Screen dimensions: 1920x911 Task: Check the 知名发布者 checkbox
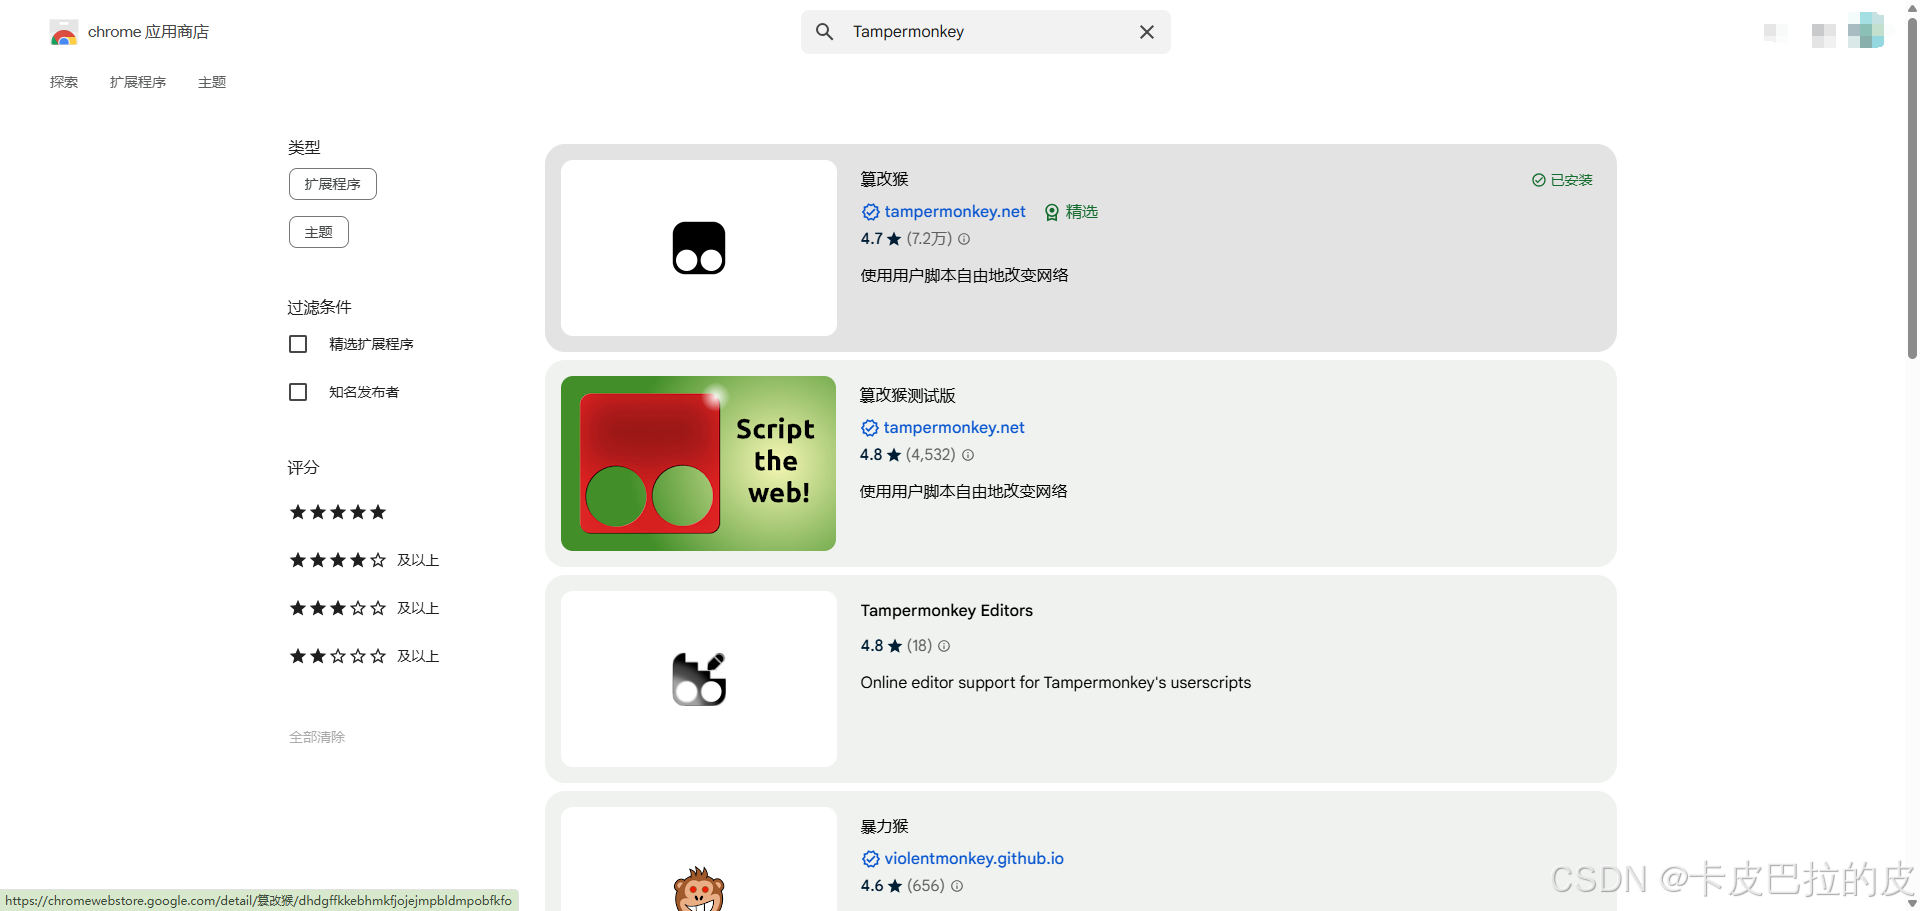click(298, 392)
